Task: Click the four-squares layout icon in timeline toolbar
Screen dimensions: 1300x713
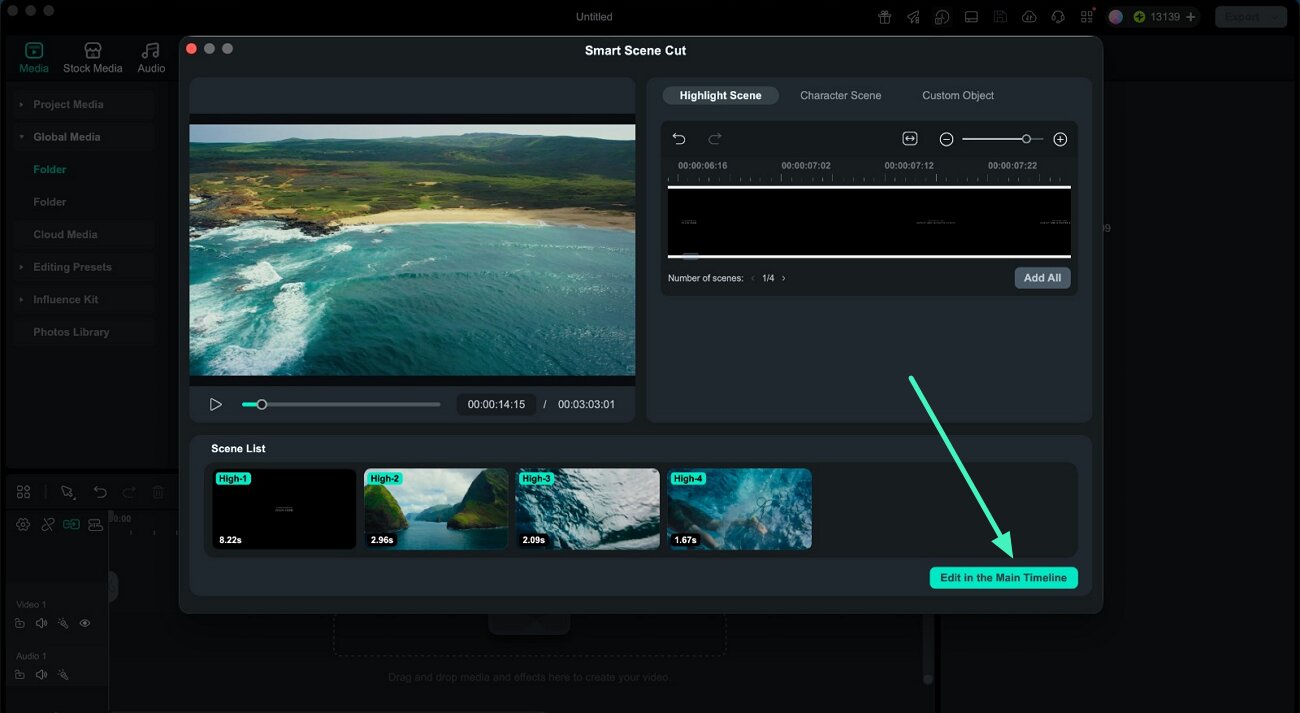Action: coord(23,492)
